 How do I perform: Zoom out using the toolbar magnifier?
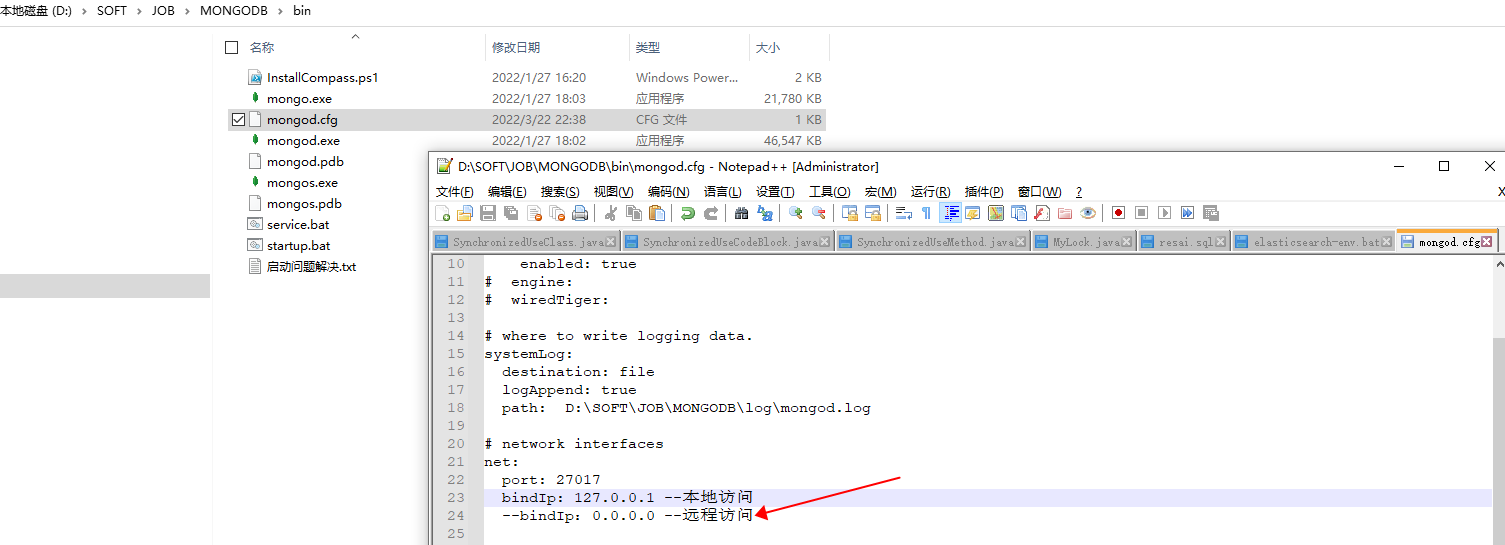(819, 213)
